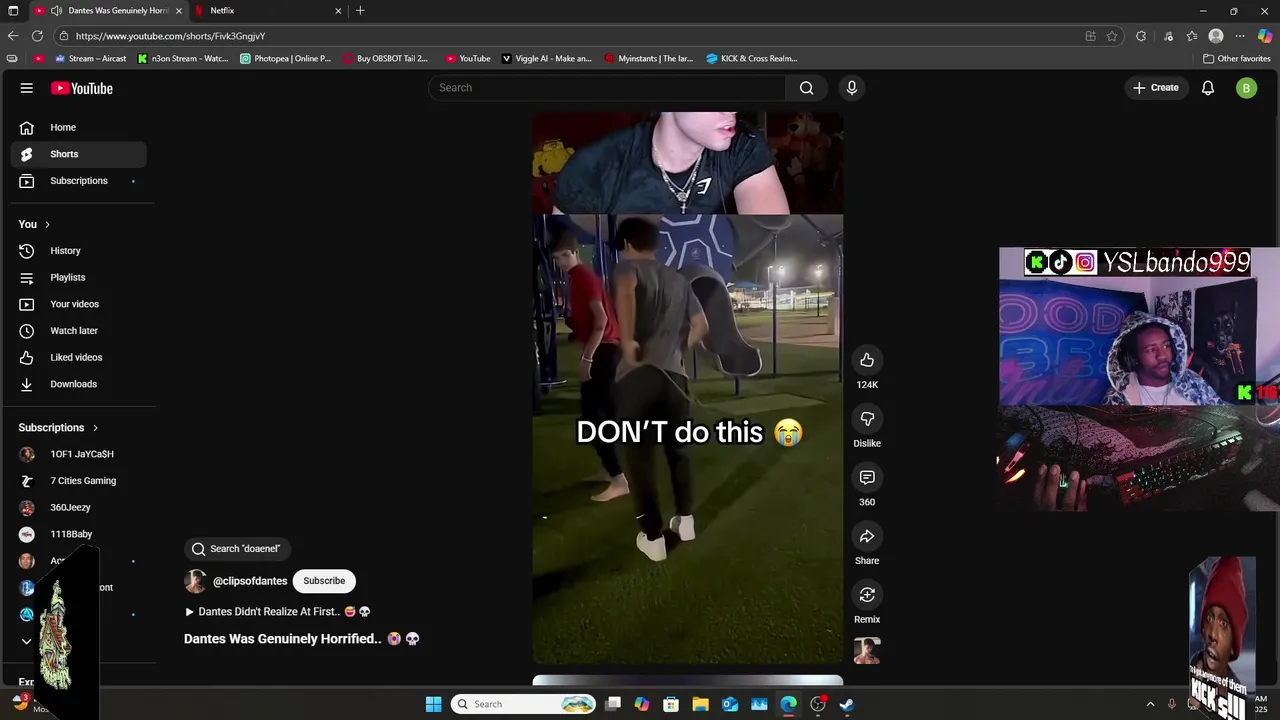Start voice search with the microphone

(x=852, y=88)
